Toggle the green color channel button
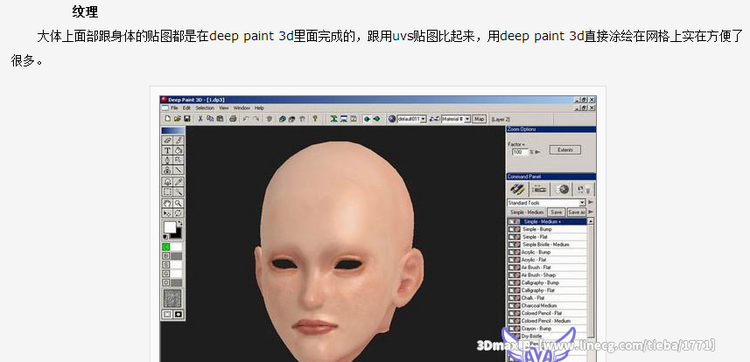Viewport: 750px width, 362px height. (x=166, y=247)
